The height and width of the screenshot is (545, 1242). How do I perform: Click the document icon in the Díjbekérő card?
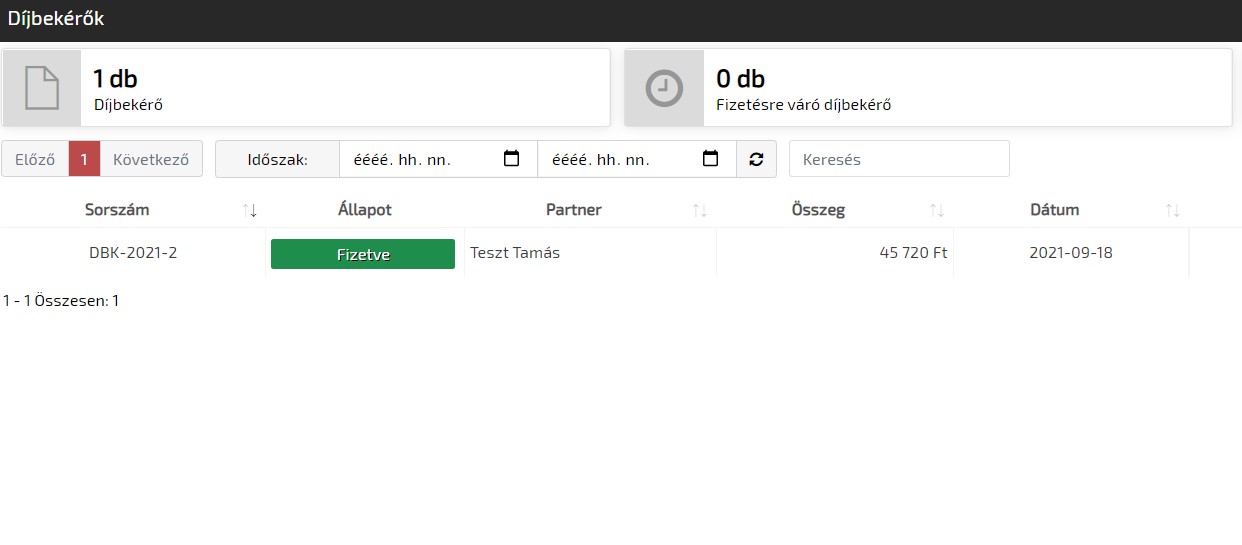pyautogui.click(x=41, y=88)
